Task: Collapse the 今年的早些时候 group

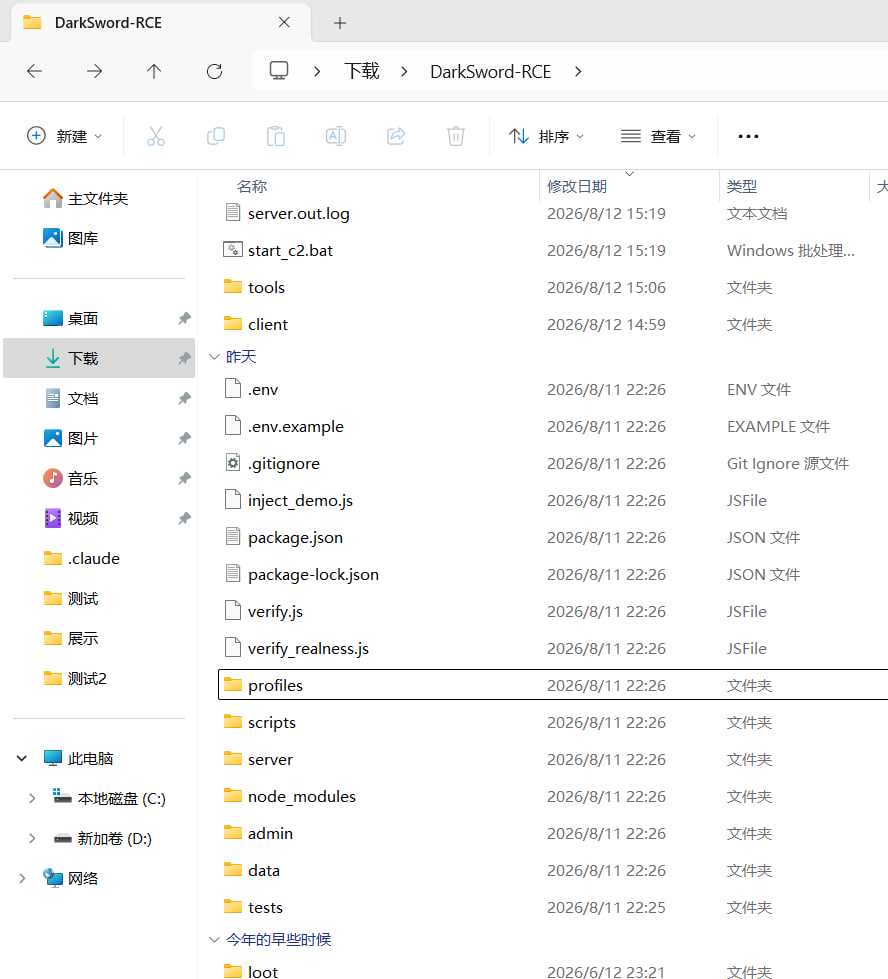Action: click(x=214, y=939)
